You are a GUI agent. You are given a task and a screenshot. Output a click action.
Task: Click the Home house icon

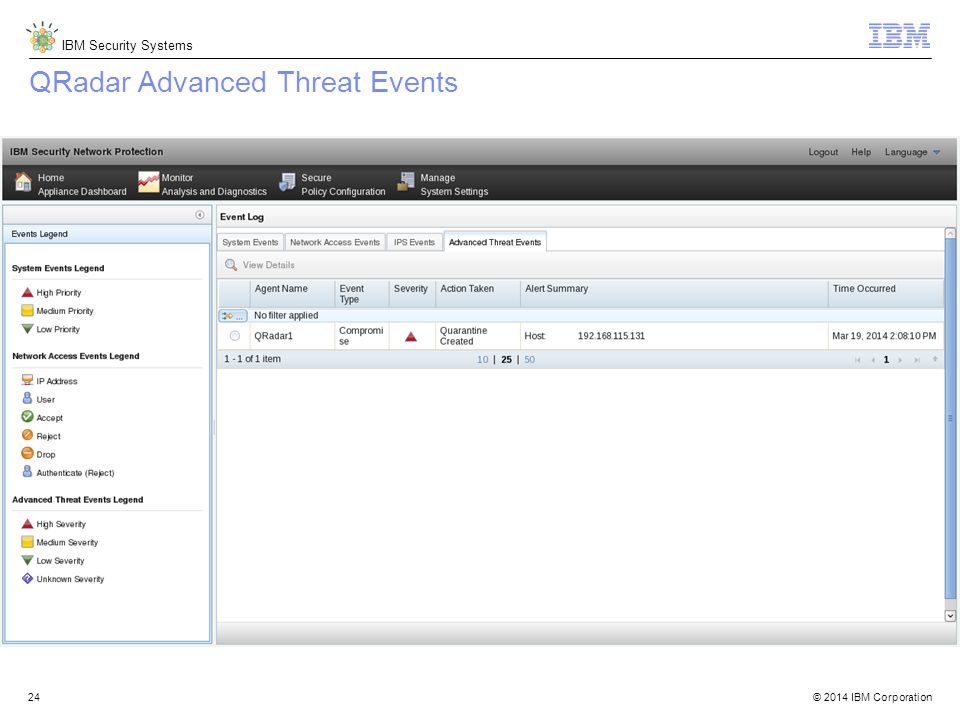[x=23, y=182]
